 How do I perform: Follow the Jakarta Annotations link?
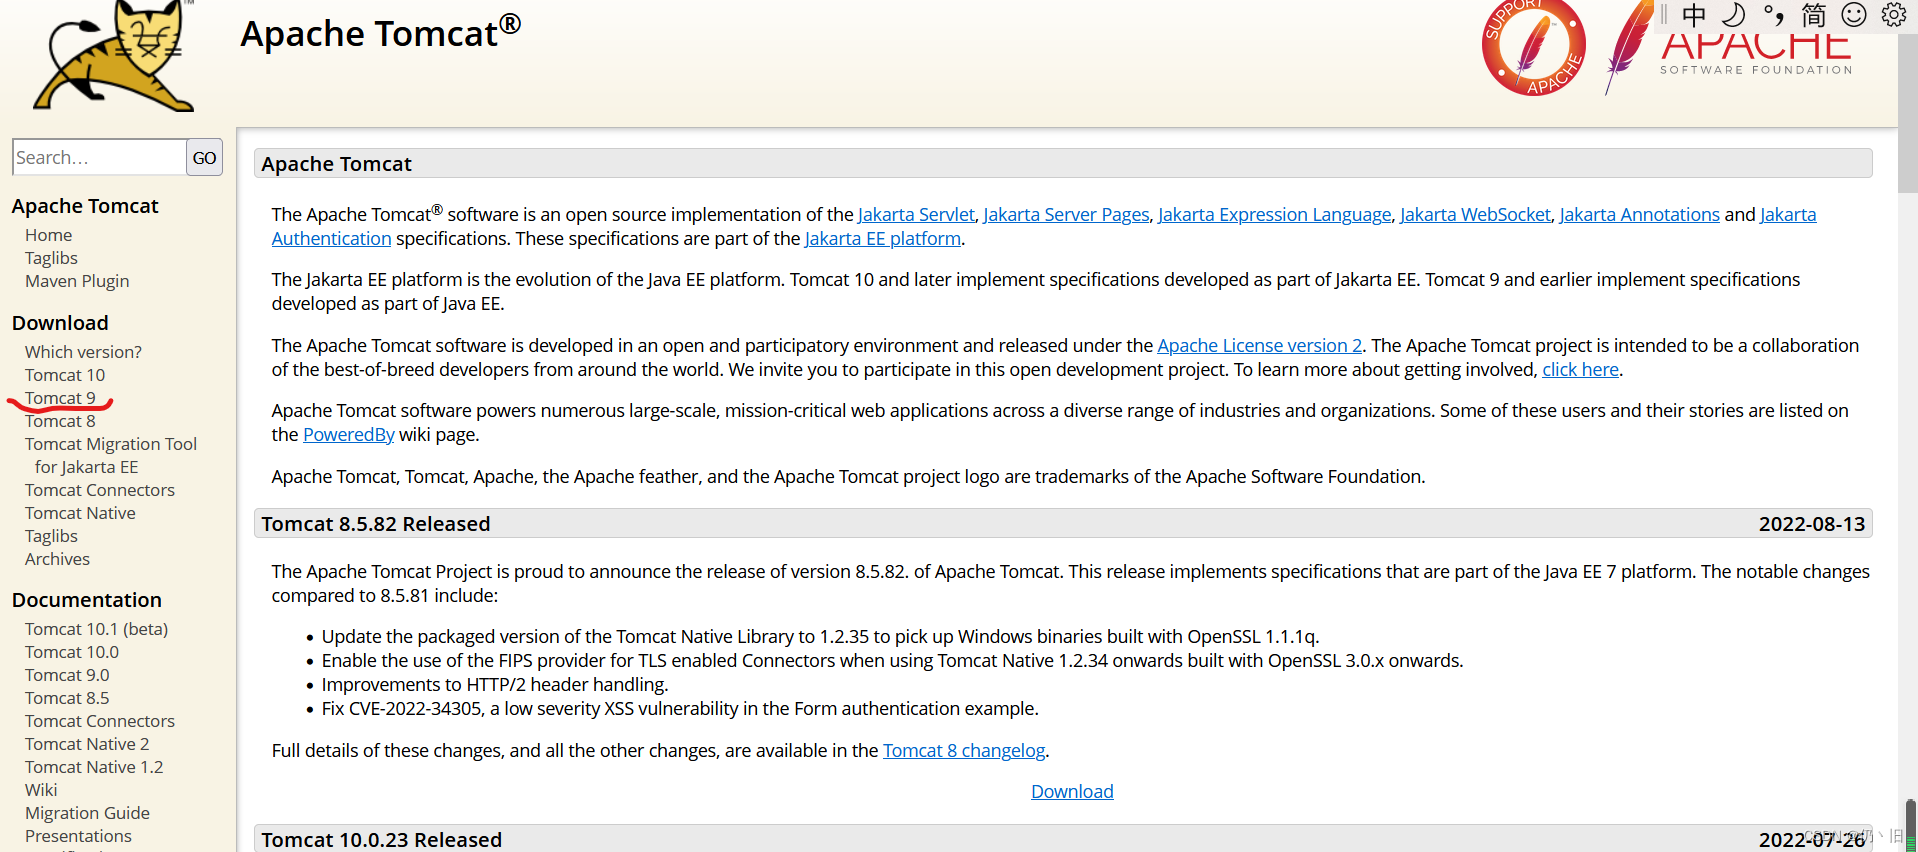[1639, 214]
